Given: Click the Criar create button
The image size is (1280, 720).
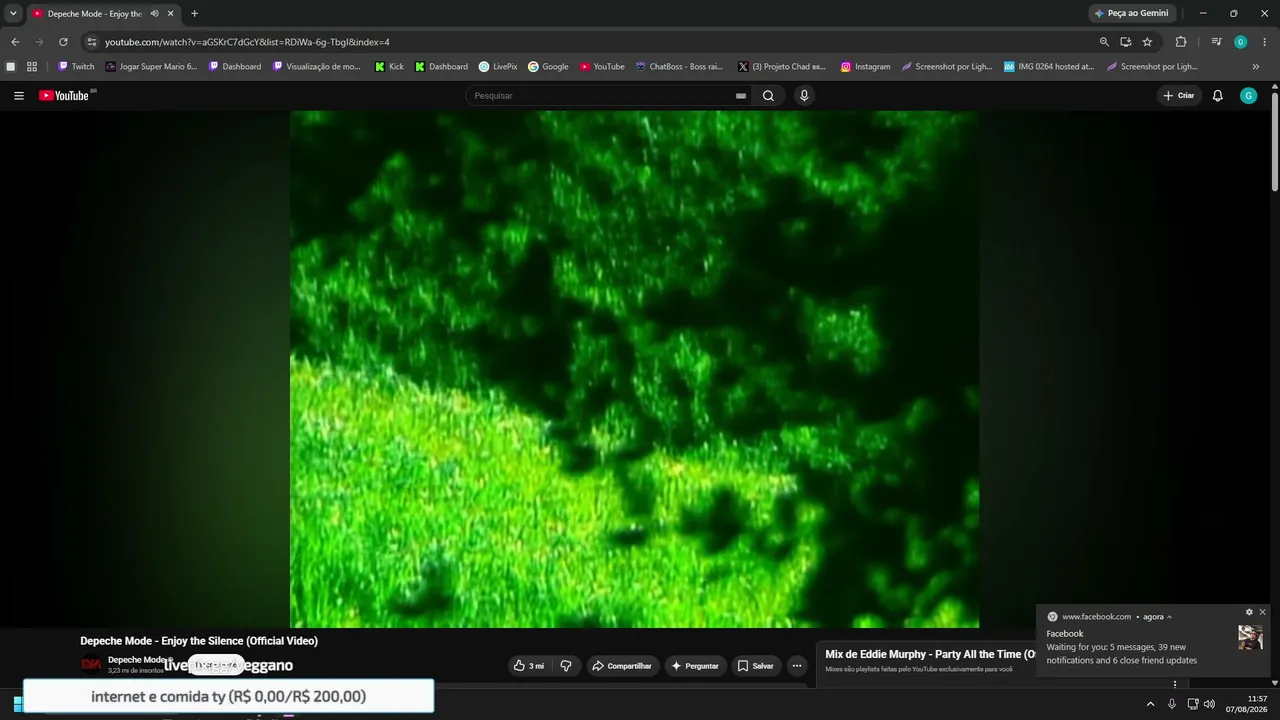Looking at the screenshot, I should (1178, 96).
